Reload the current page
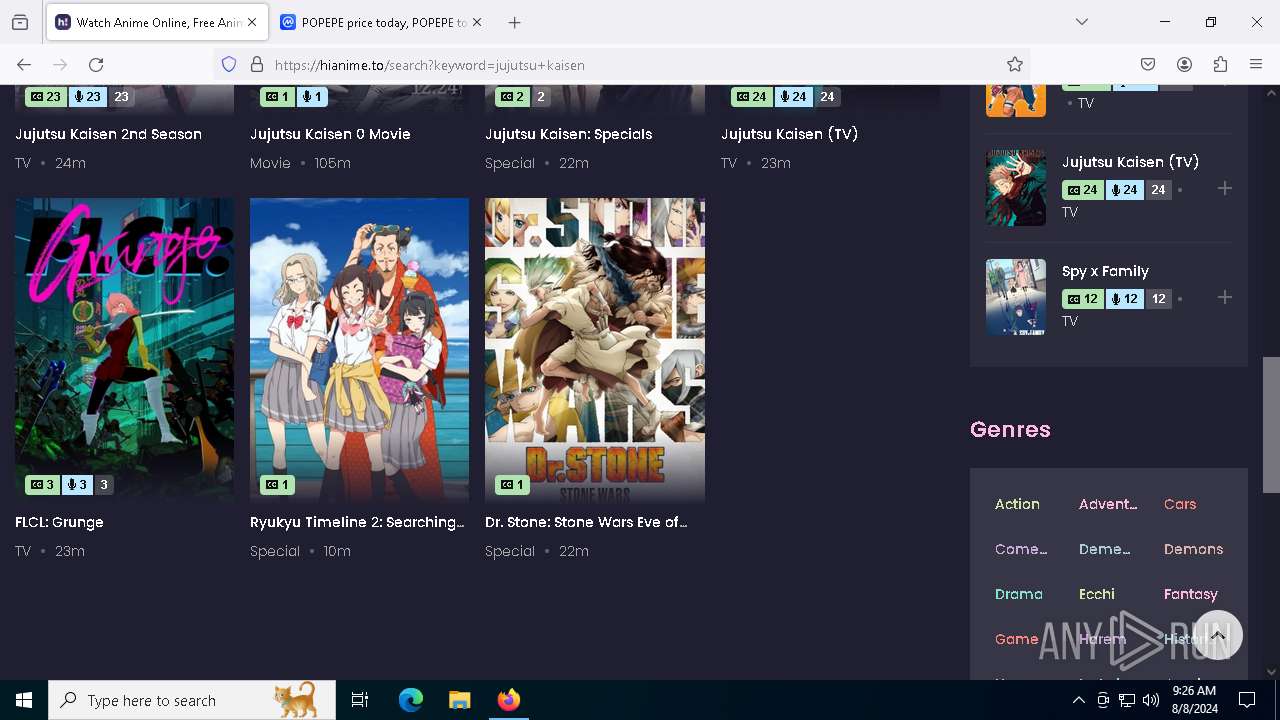The image size is (1280, 720). (96, 65)
